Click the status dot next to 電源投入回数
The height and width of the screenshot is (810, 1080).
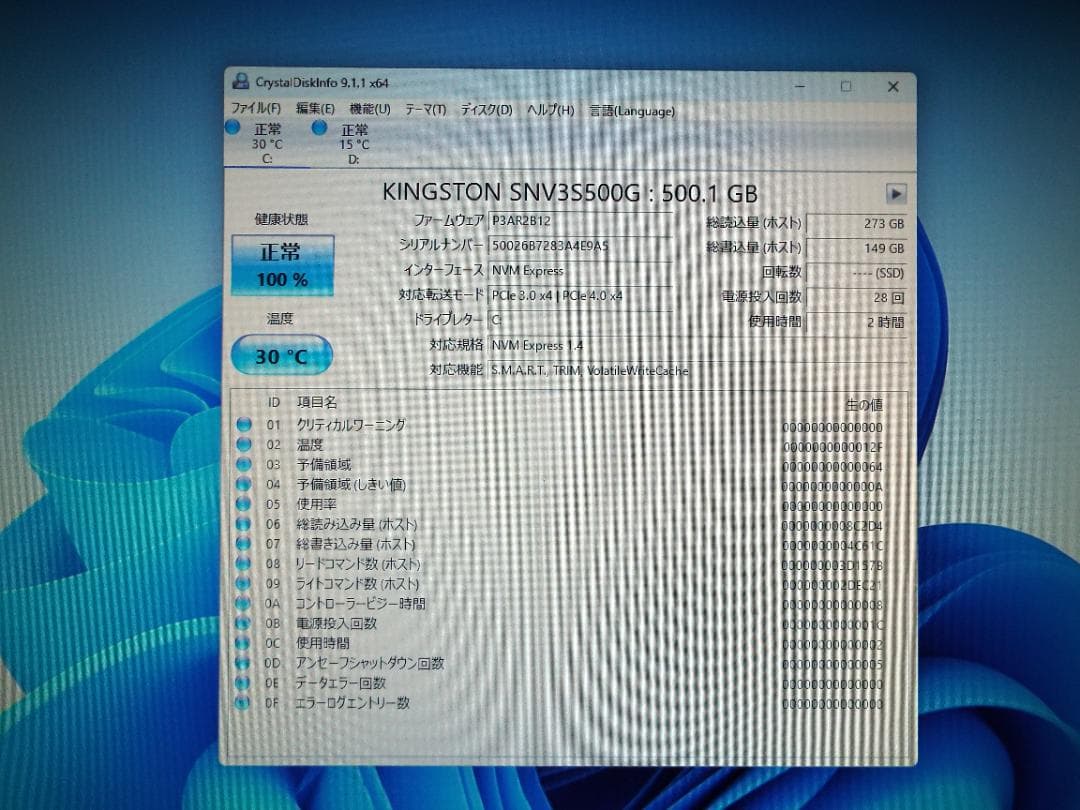click(243, 624)
